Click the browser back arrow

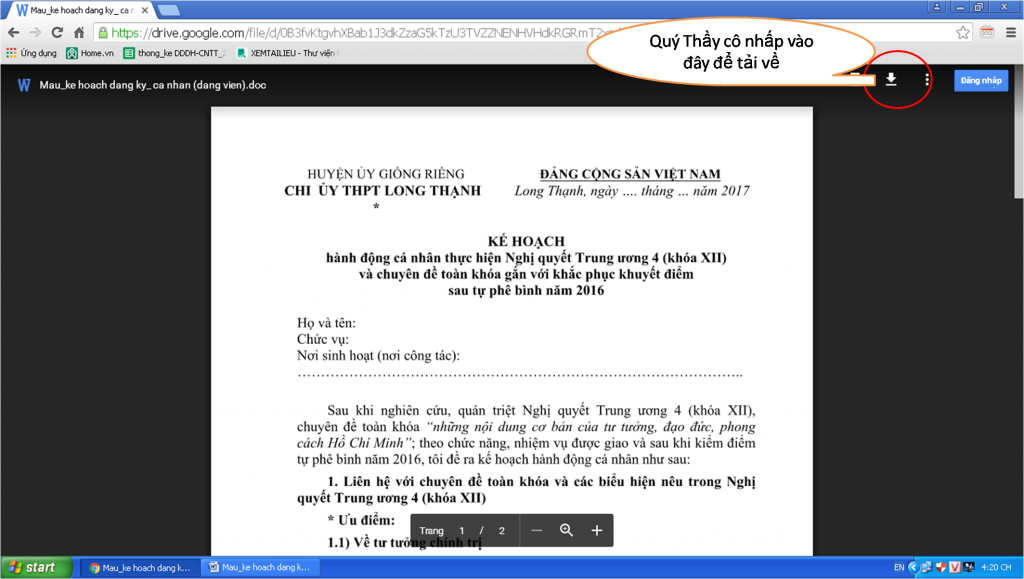click(x=13, y=33)
